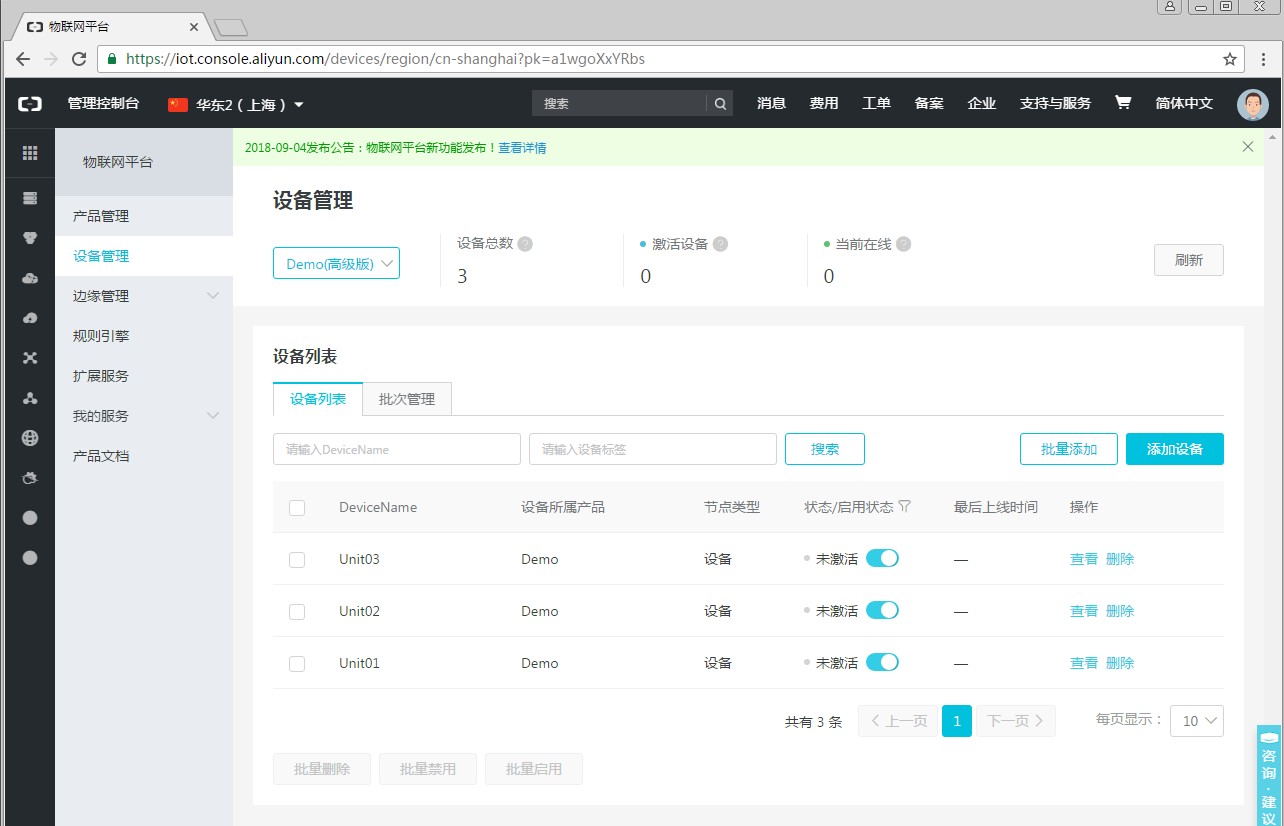Click 查看详情 in the announcement
The width and height of the screenshot is (1284, 826).
tap(522, 148)
